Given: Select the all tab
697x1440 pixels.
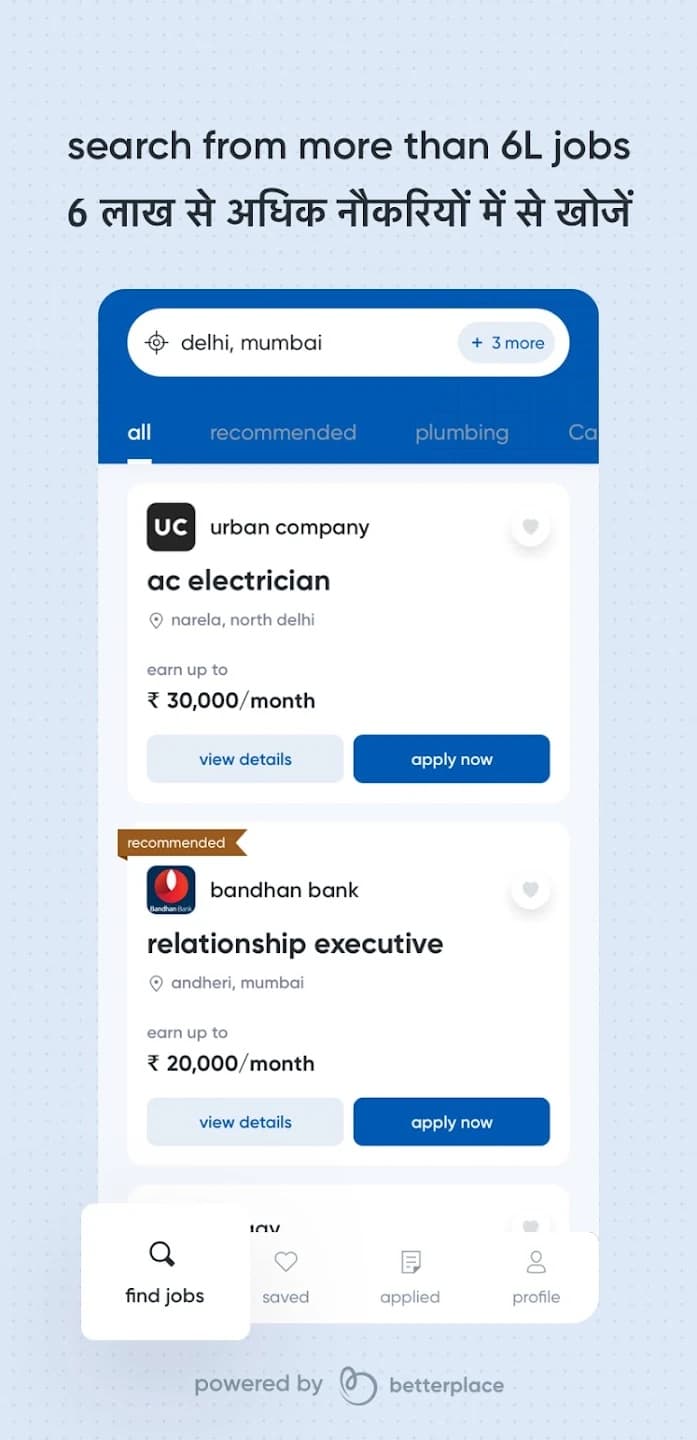Looking at the screenshot, I should [139, 433].
